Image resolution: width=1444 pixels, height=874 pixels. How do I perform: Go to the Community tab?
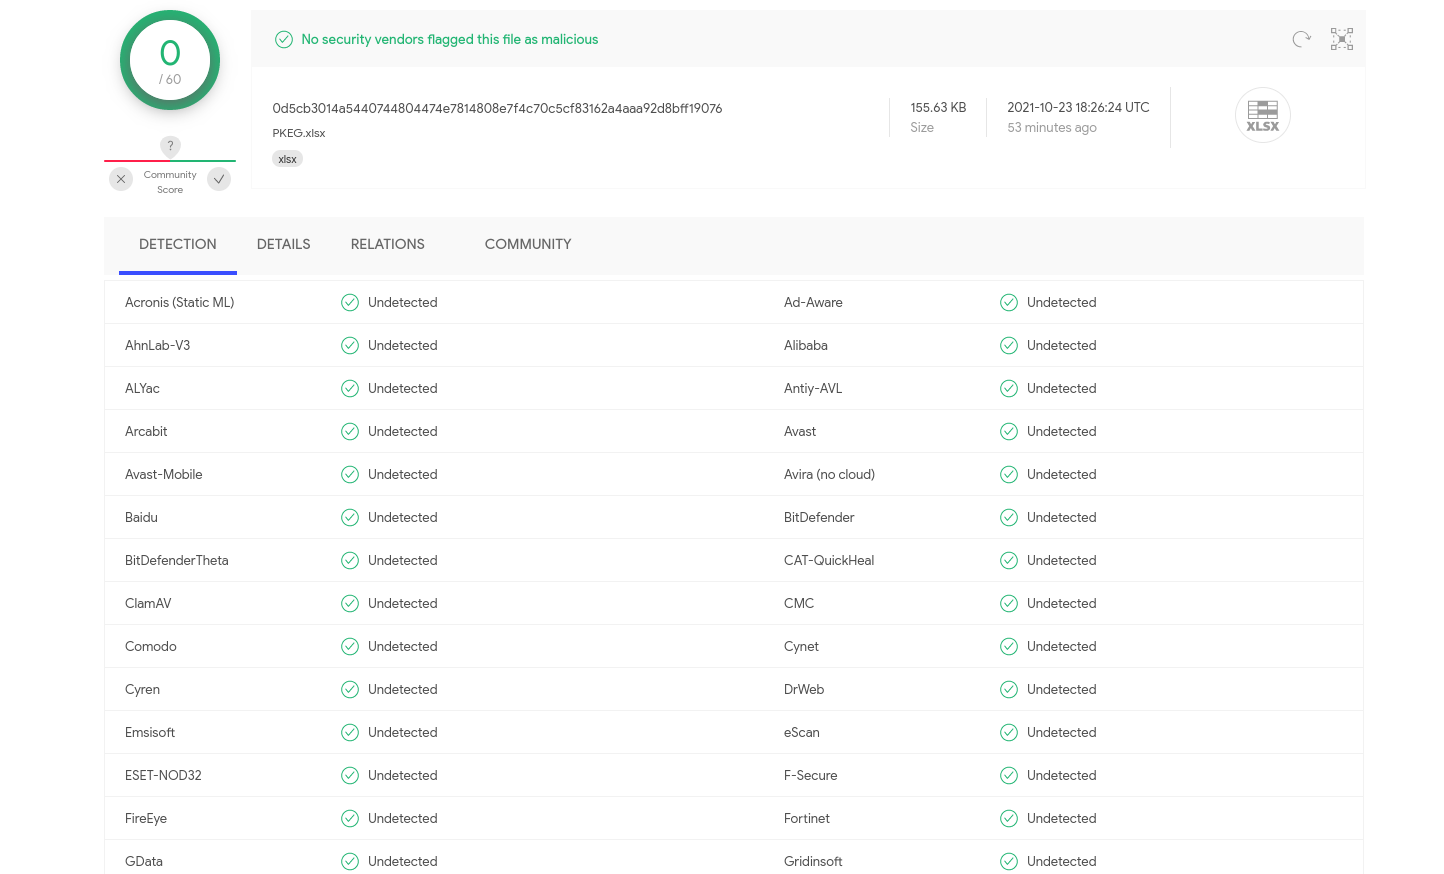click(x=528, y=244)
